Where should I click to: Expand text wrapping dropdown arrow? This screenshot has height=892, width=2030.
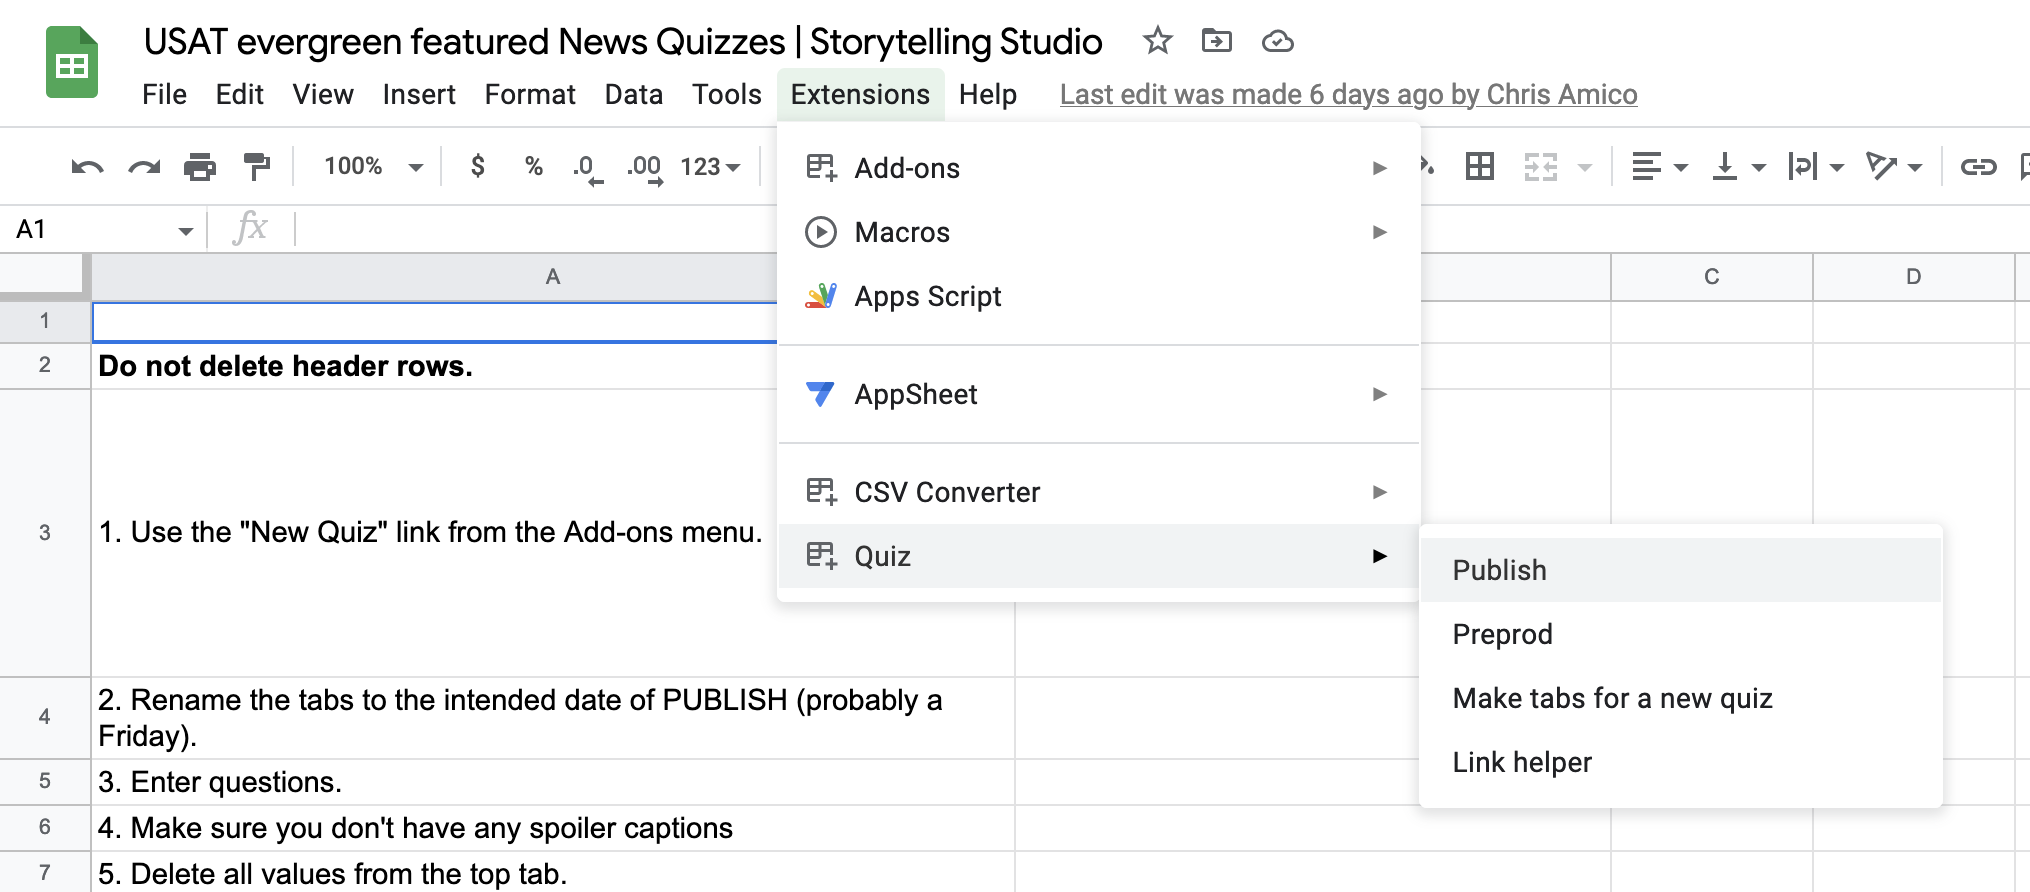[x=1837, y=167]
